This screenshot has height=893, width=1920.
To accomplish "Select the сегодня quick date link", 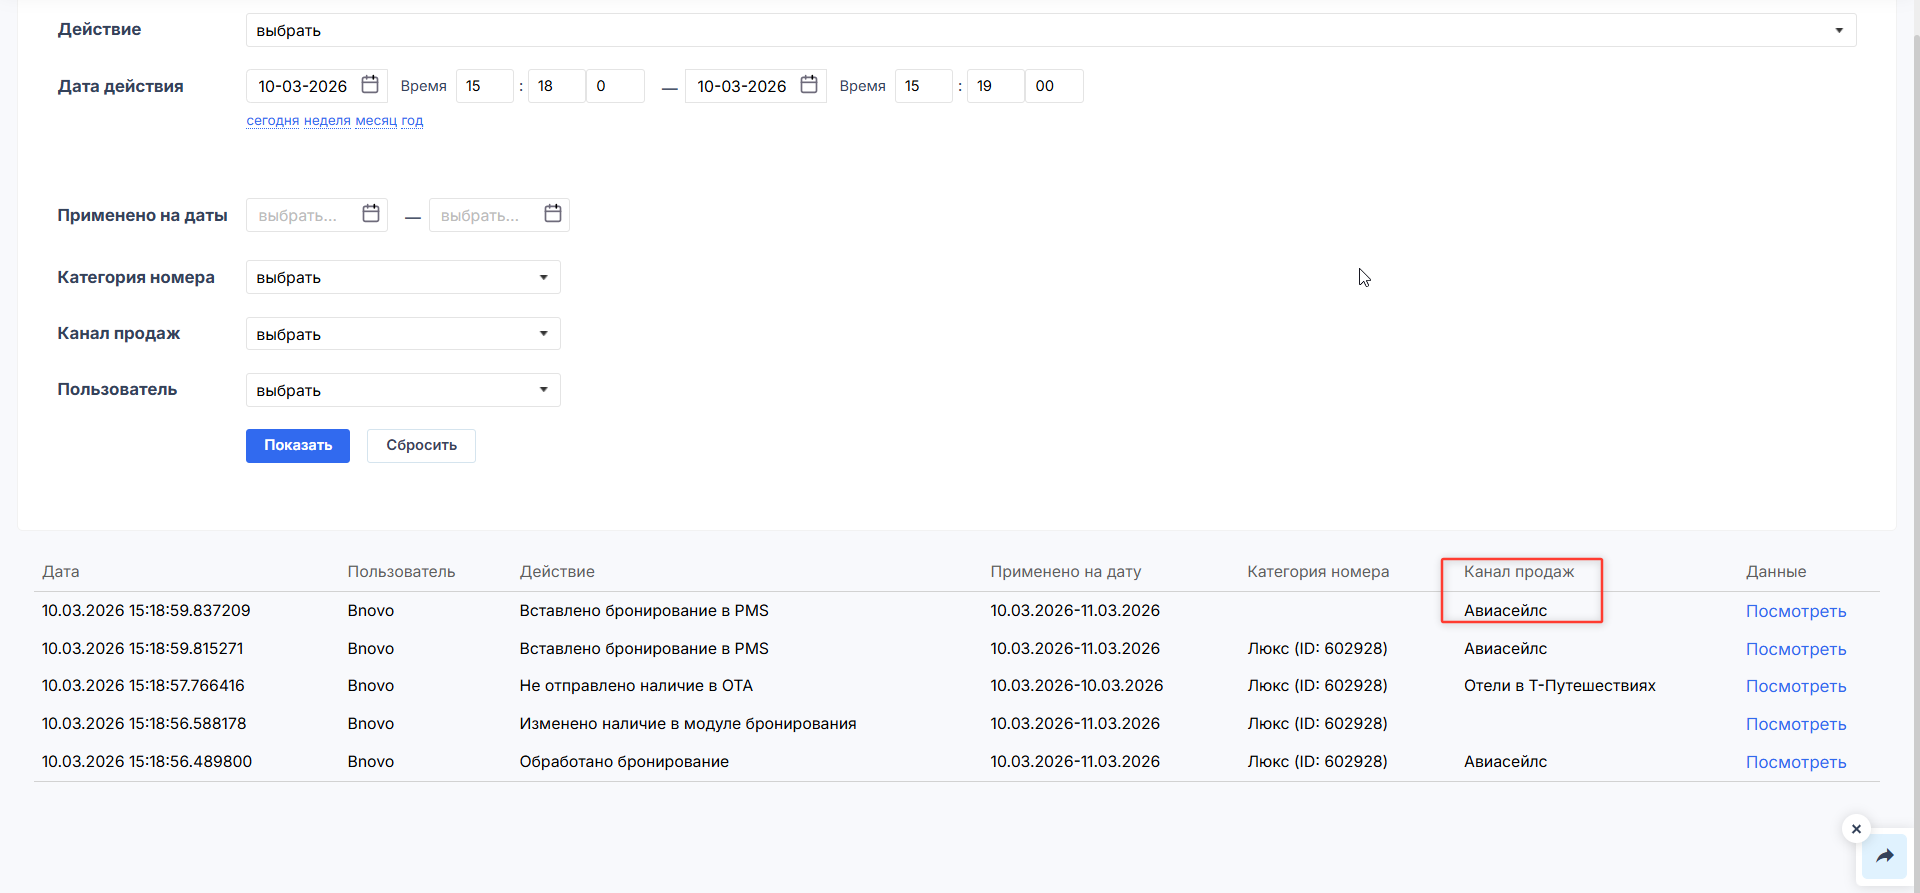I will pyautogui.click(x=273, y=121).
